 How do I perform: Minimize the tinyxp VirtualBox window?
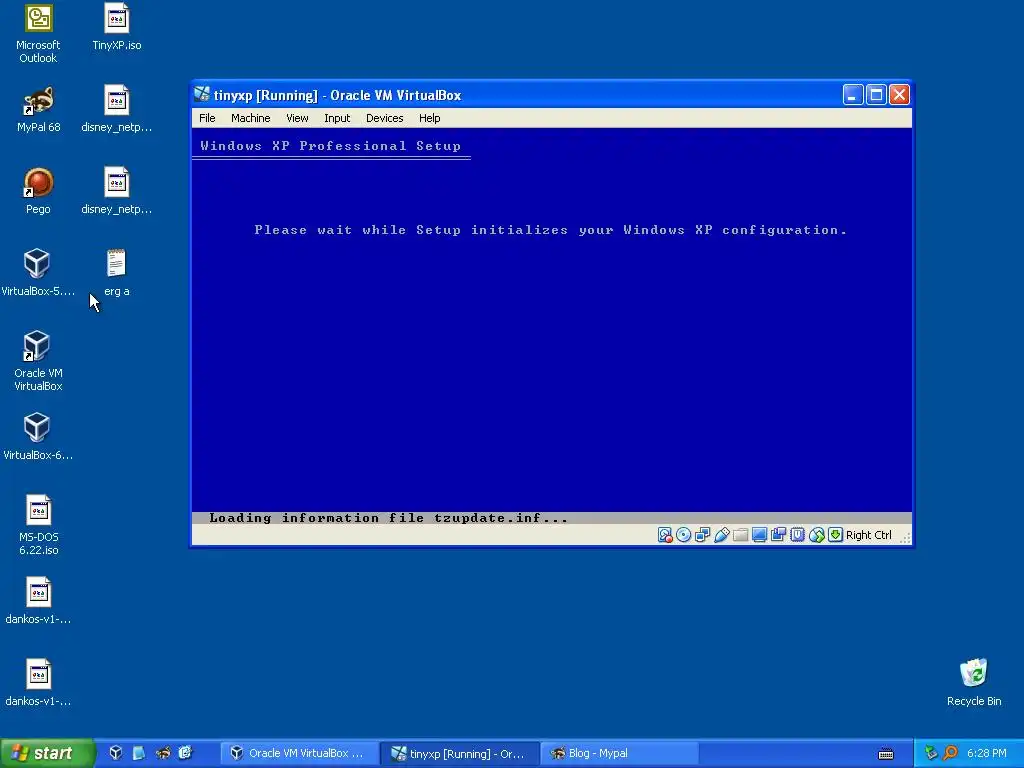[x=853, y=95]
